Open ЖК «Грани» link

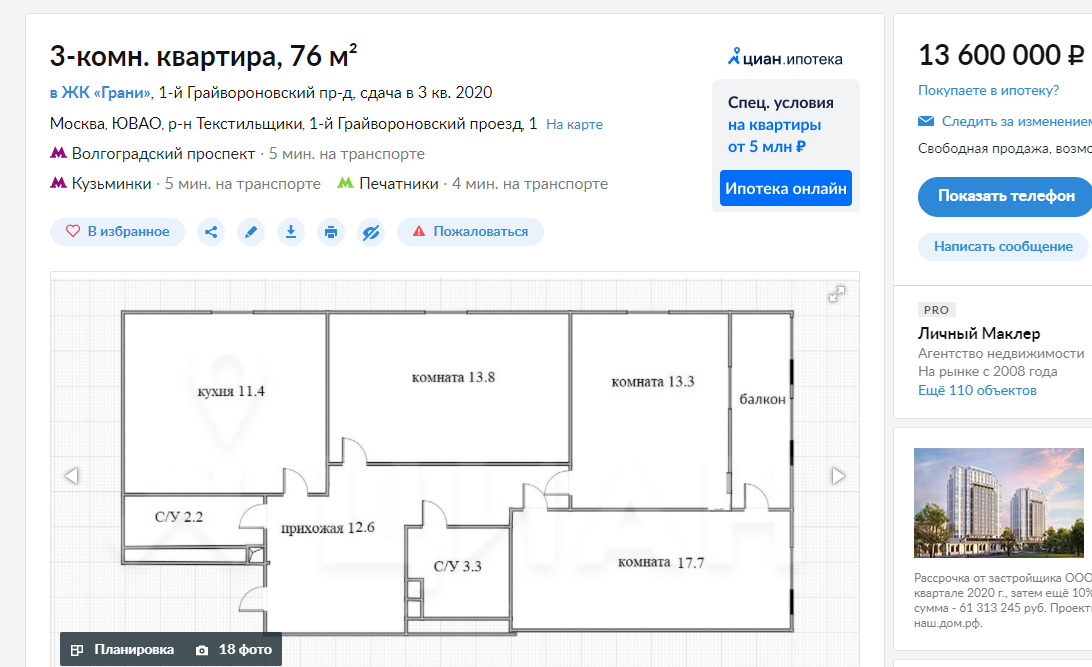(100, 93)
